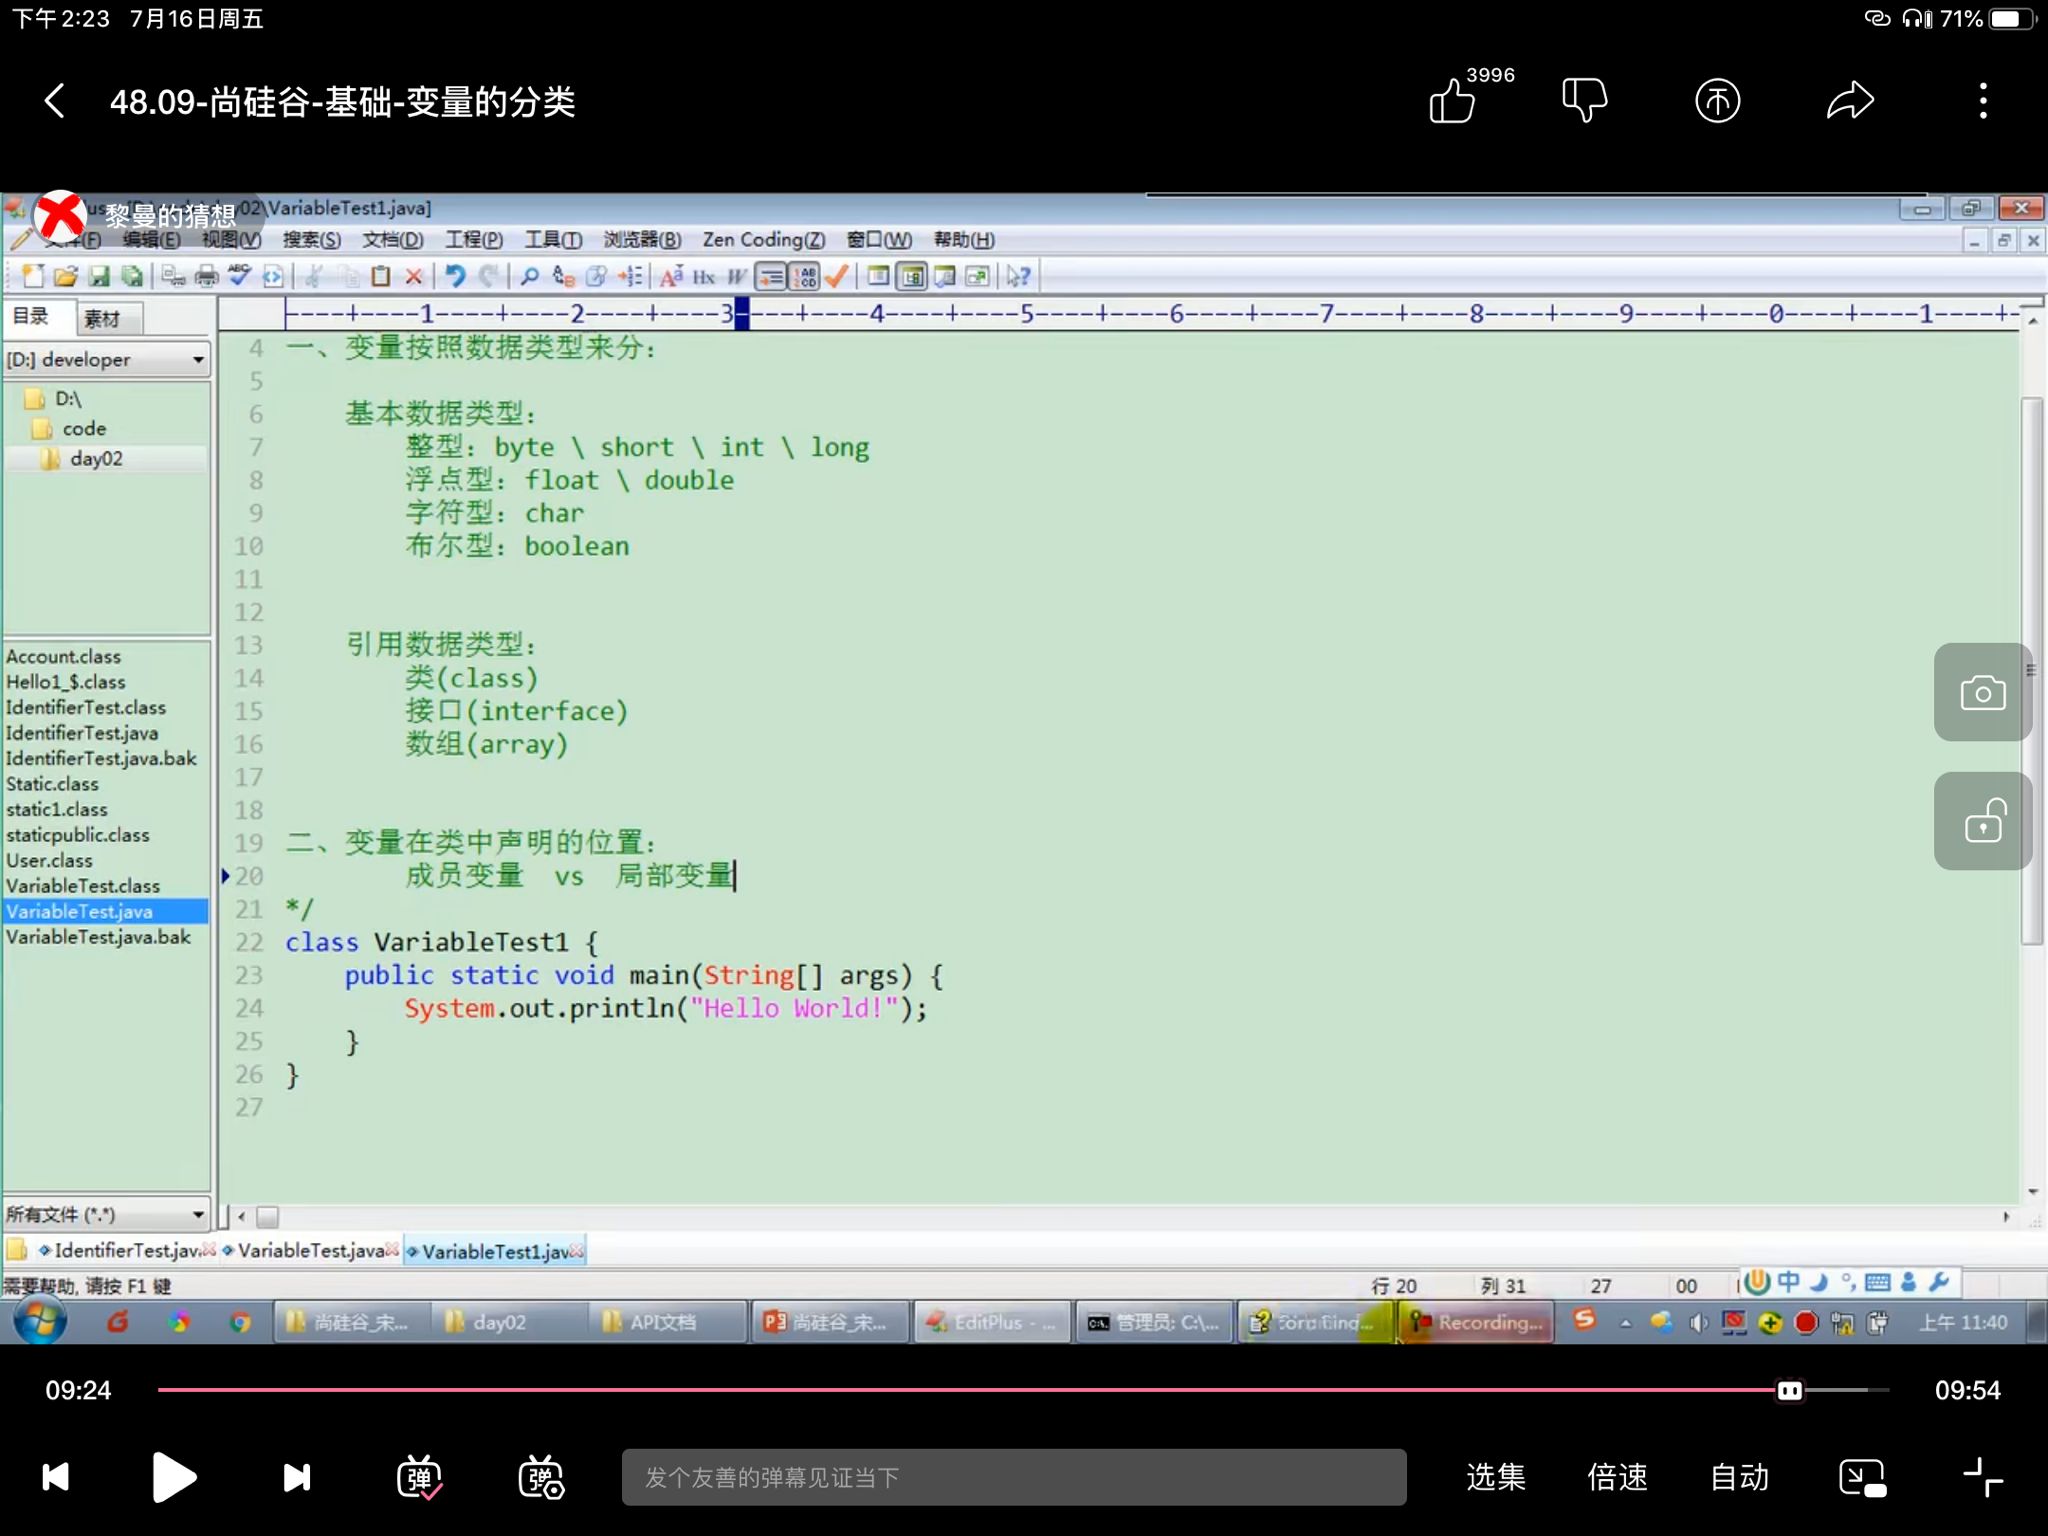Select IdentifierTest.java in file list
This screenshot has height=1536, width=2048.
[82, 733]
